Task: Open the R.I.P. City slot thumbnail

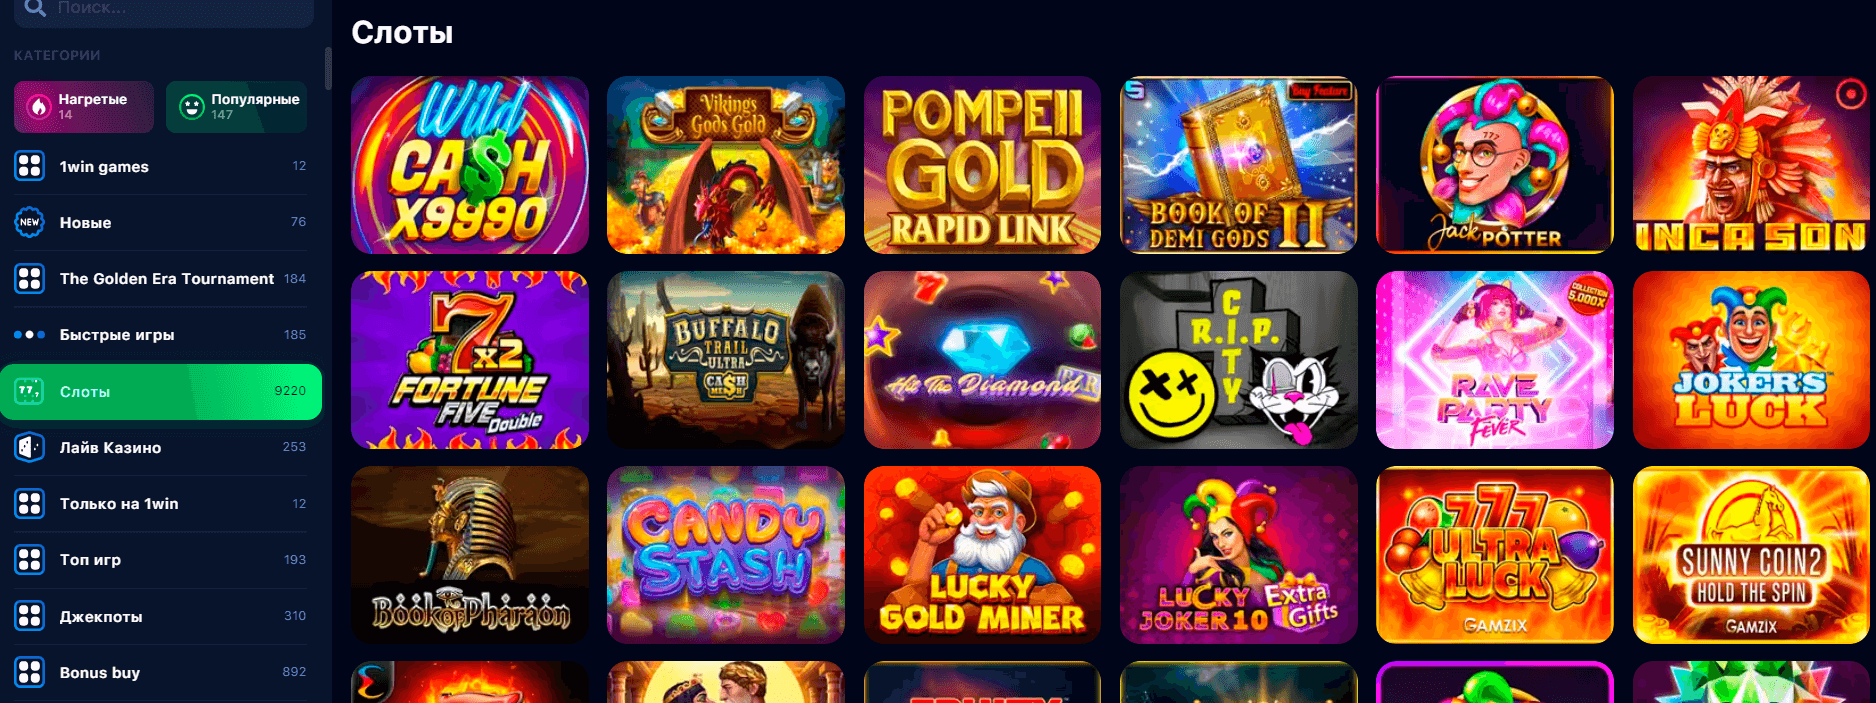Action: click(x=1239, y=360)
